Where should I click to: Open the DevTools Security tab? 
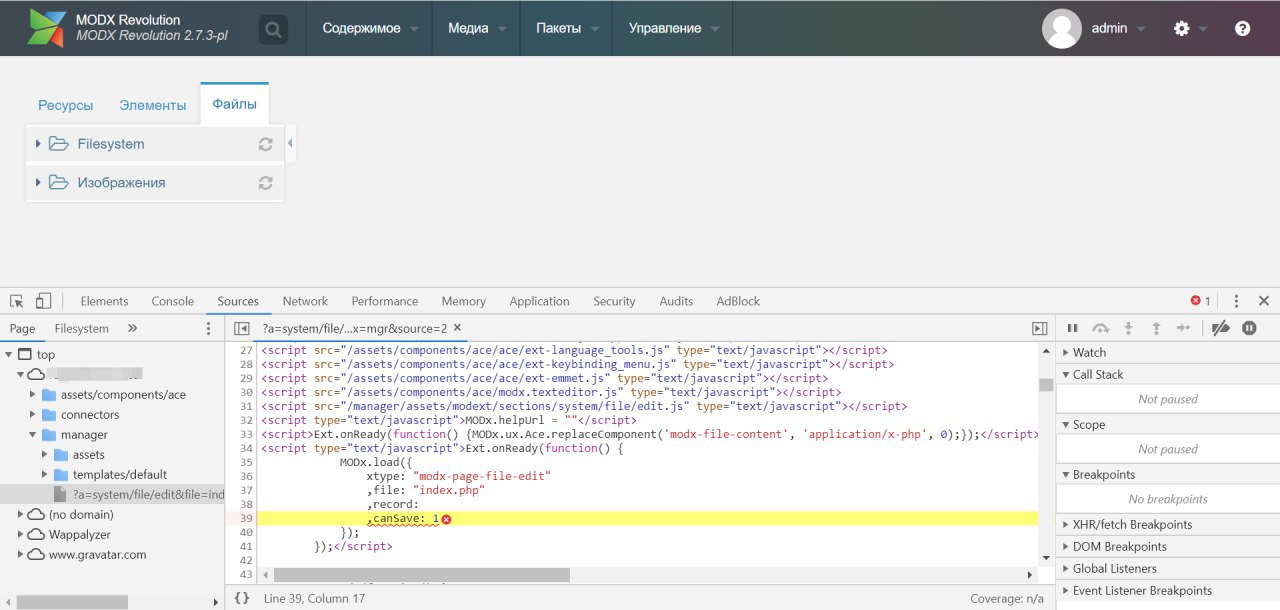click(x=614, y=301)
